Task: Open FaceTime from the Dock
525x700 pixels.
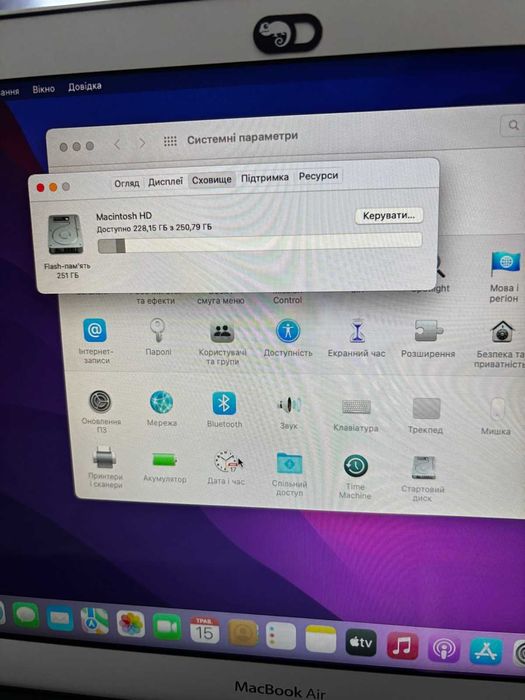Action: [167, 627]
